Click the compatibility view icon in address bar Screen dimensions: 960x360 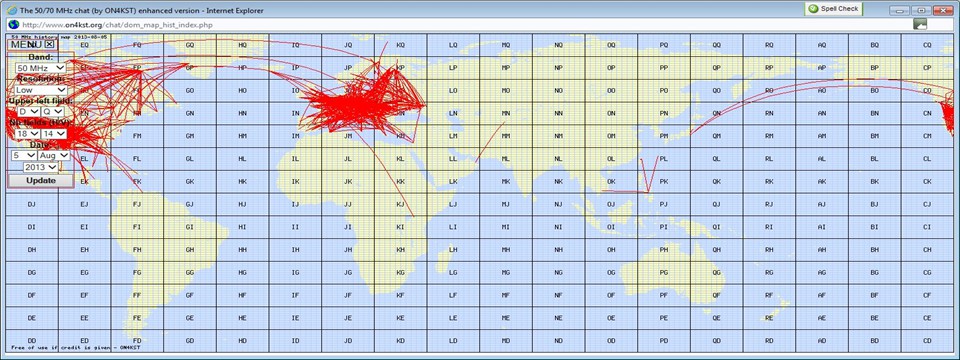tap(920, 24)
